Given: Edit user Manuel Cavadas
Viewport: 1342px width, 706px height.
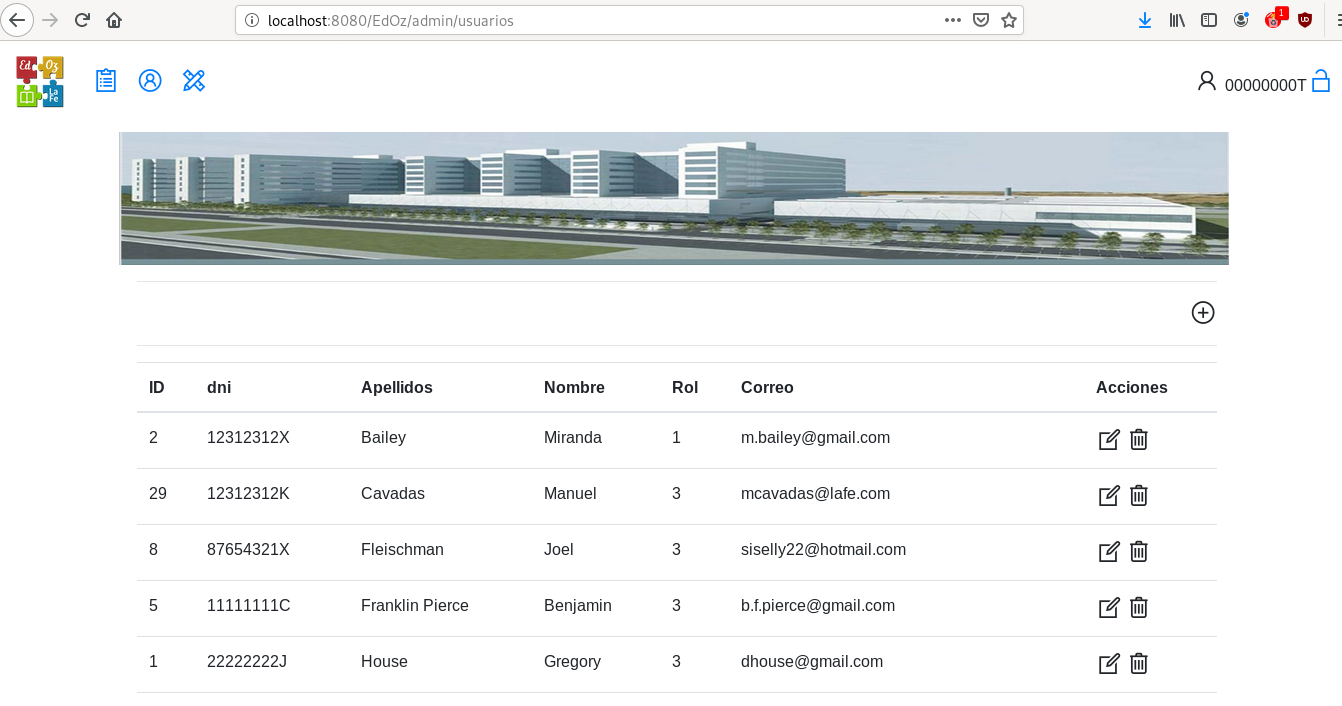Looking at the screenshot, I should 1108,495.
